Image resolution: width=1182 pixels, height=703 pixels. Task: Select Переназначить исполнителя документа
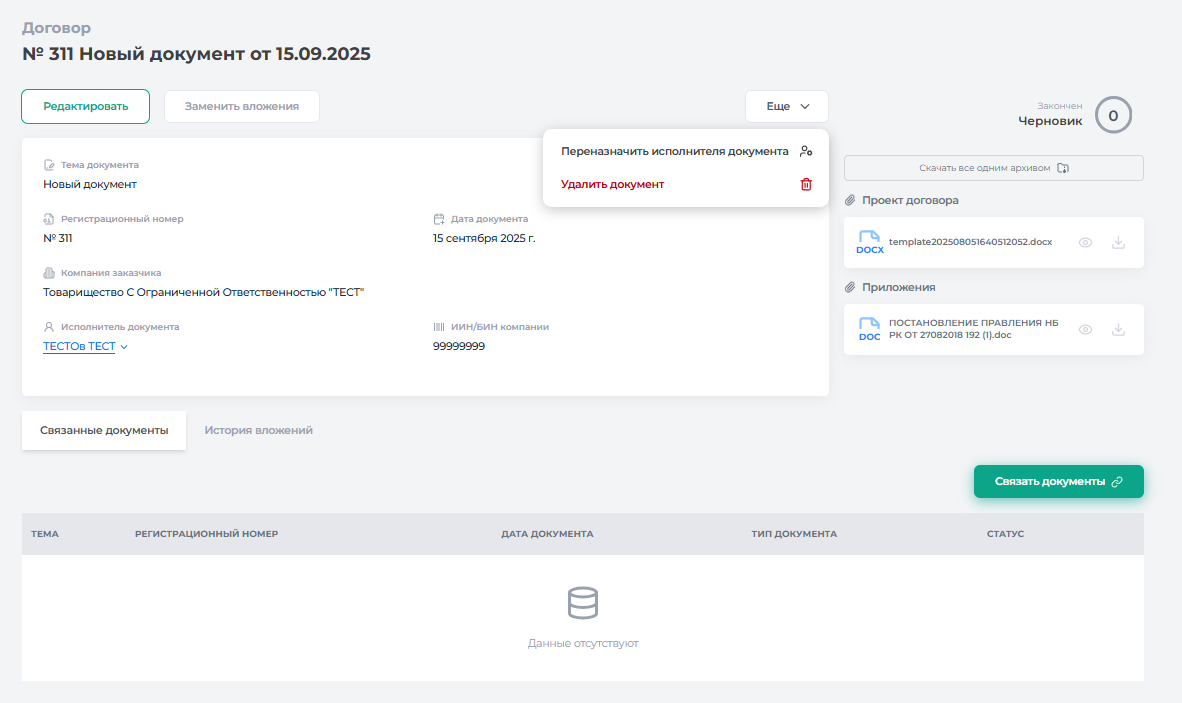click(x=674, y=152)
